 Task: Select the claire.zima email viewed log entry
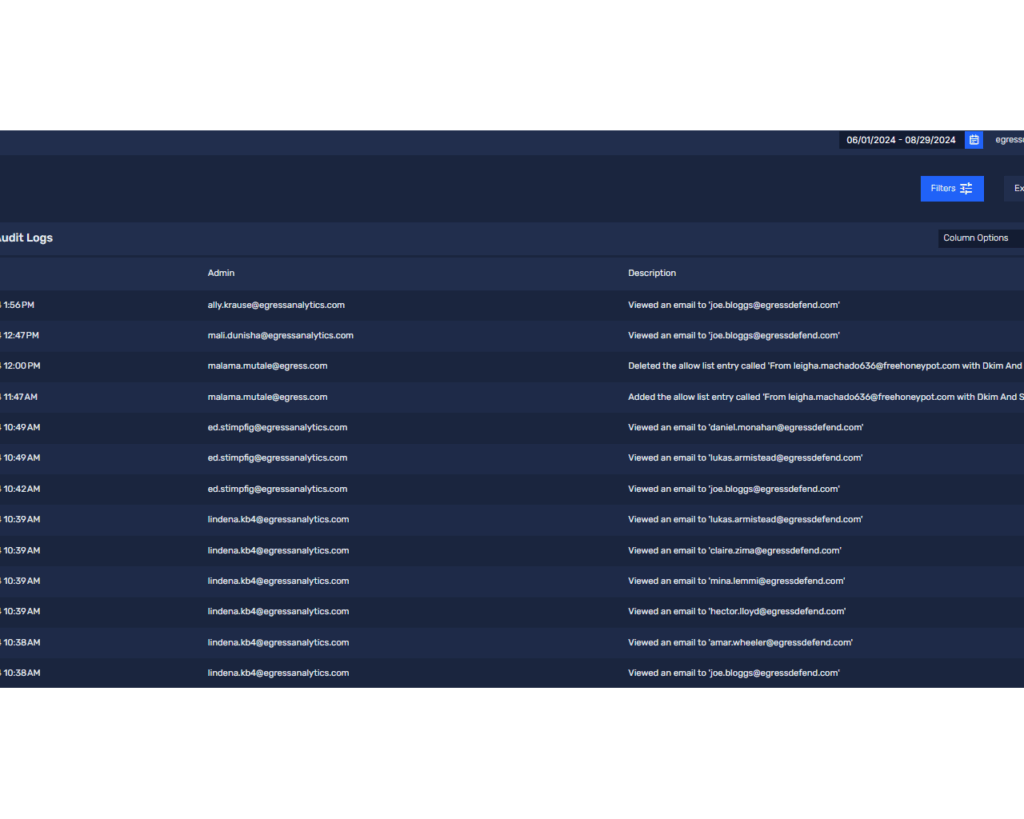[734, 550]
